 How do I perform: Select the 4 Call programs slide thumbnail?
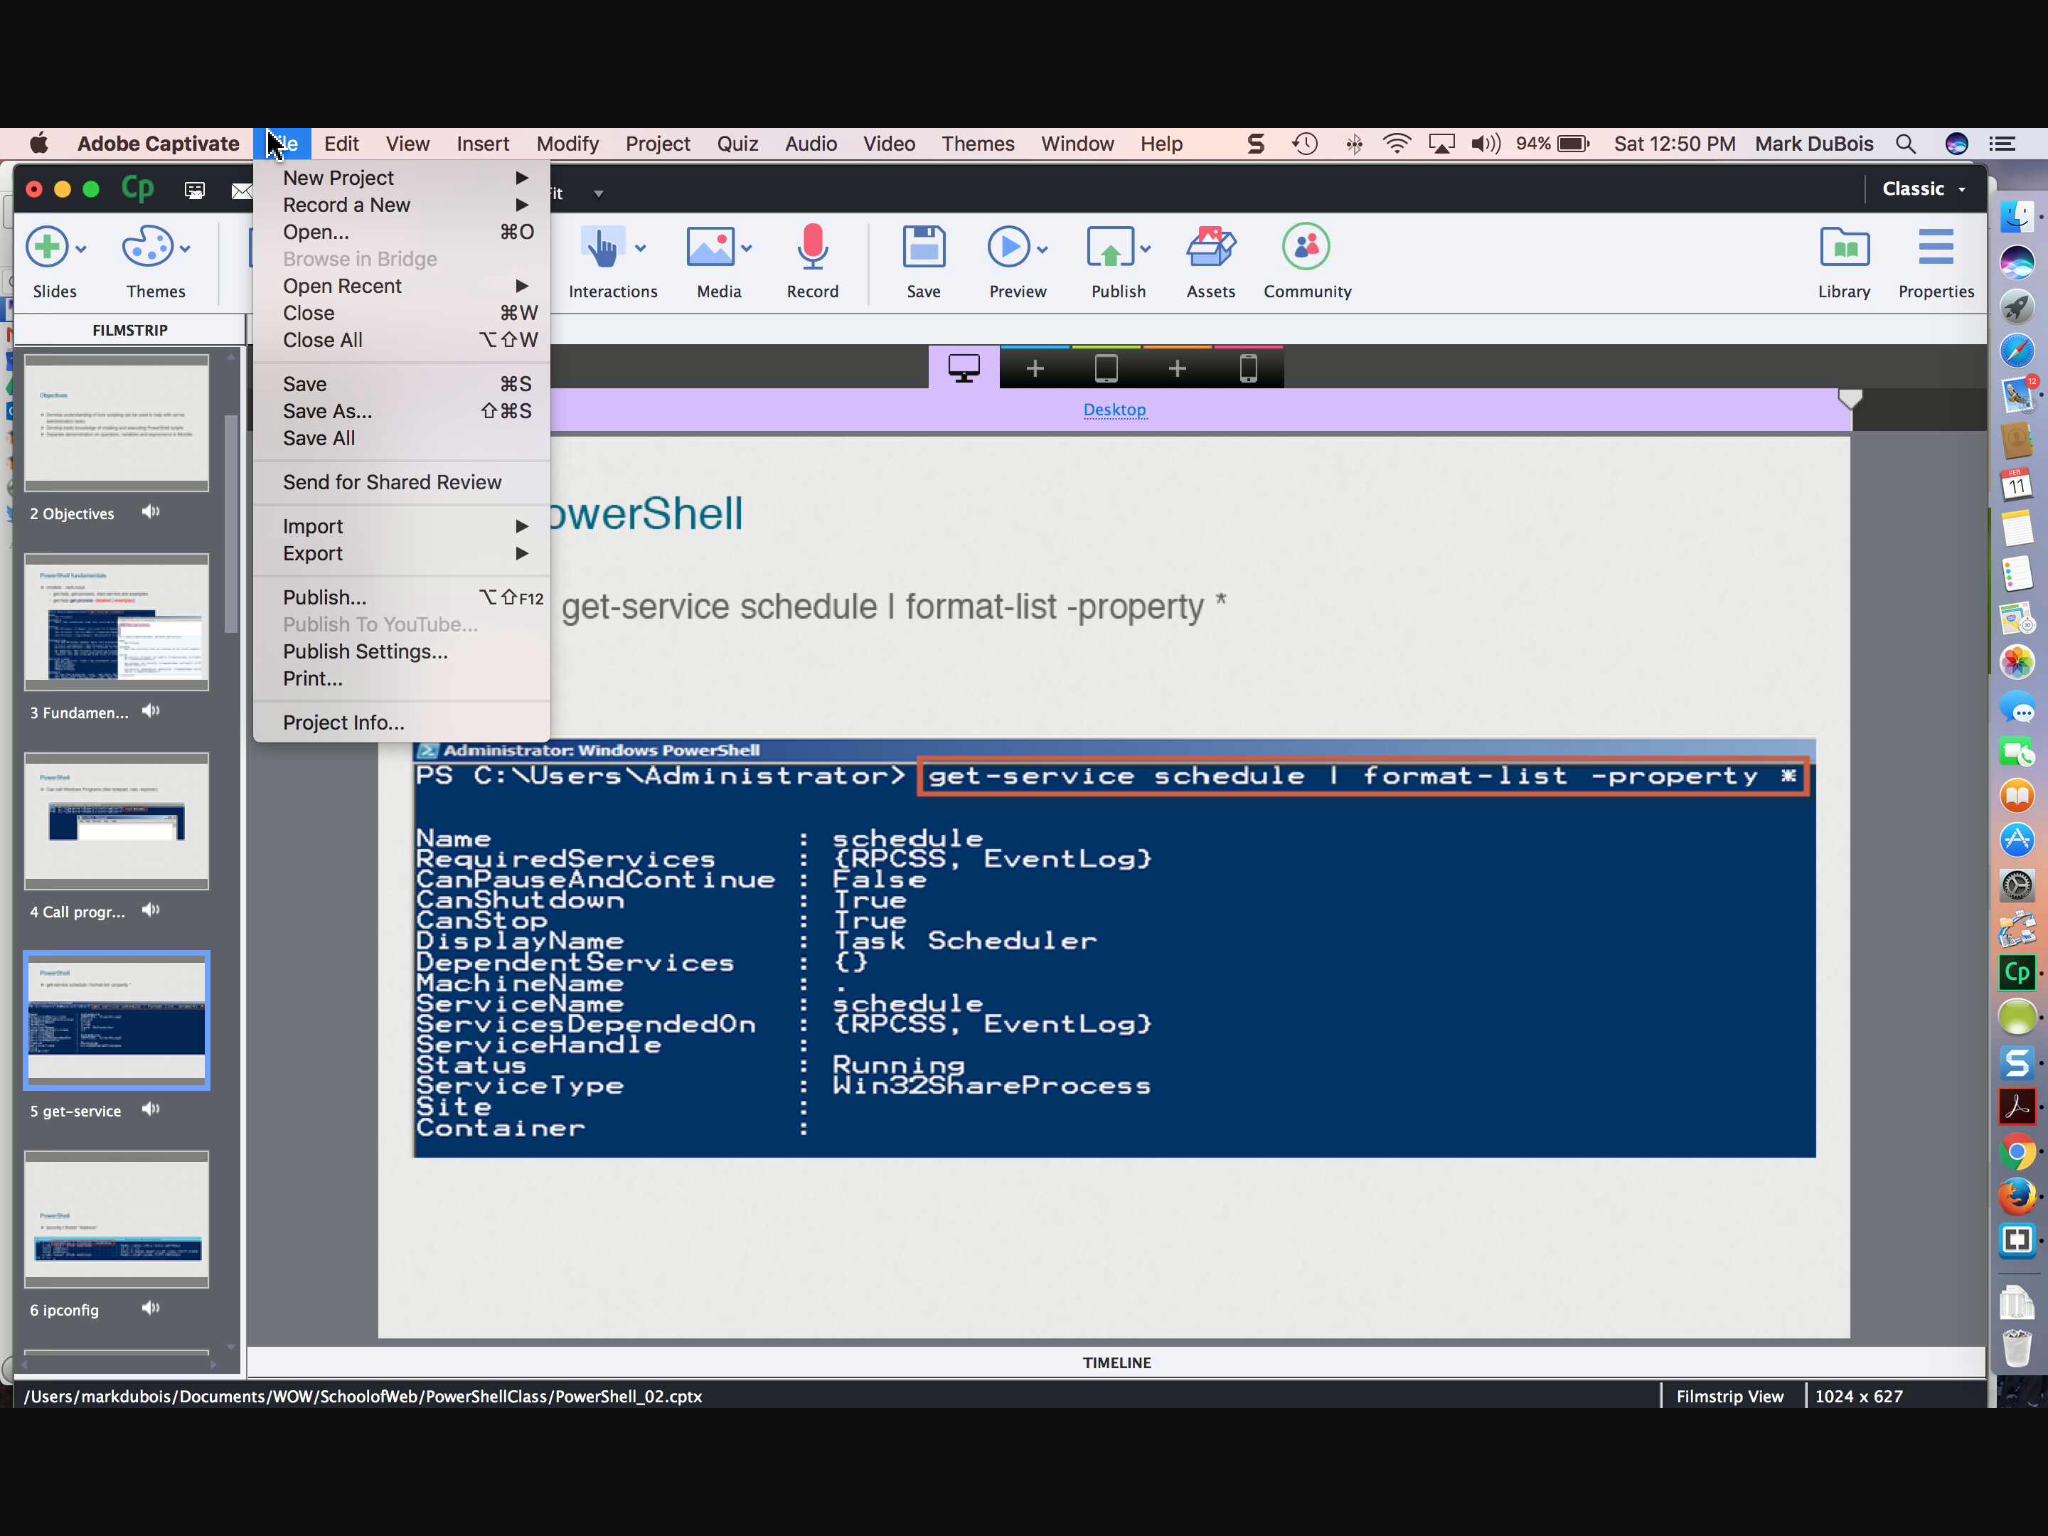117,822
